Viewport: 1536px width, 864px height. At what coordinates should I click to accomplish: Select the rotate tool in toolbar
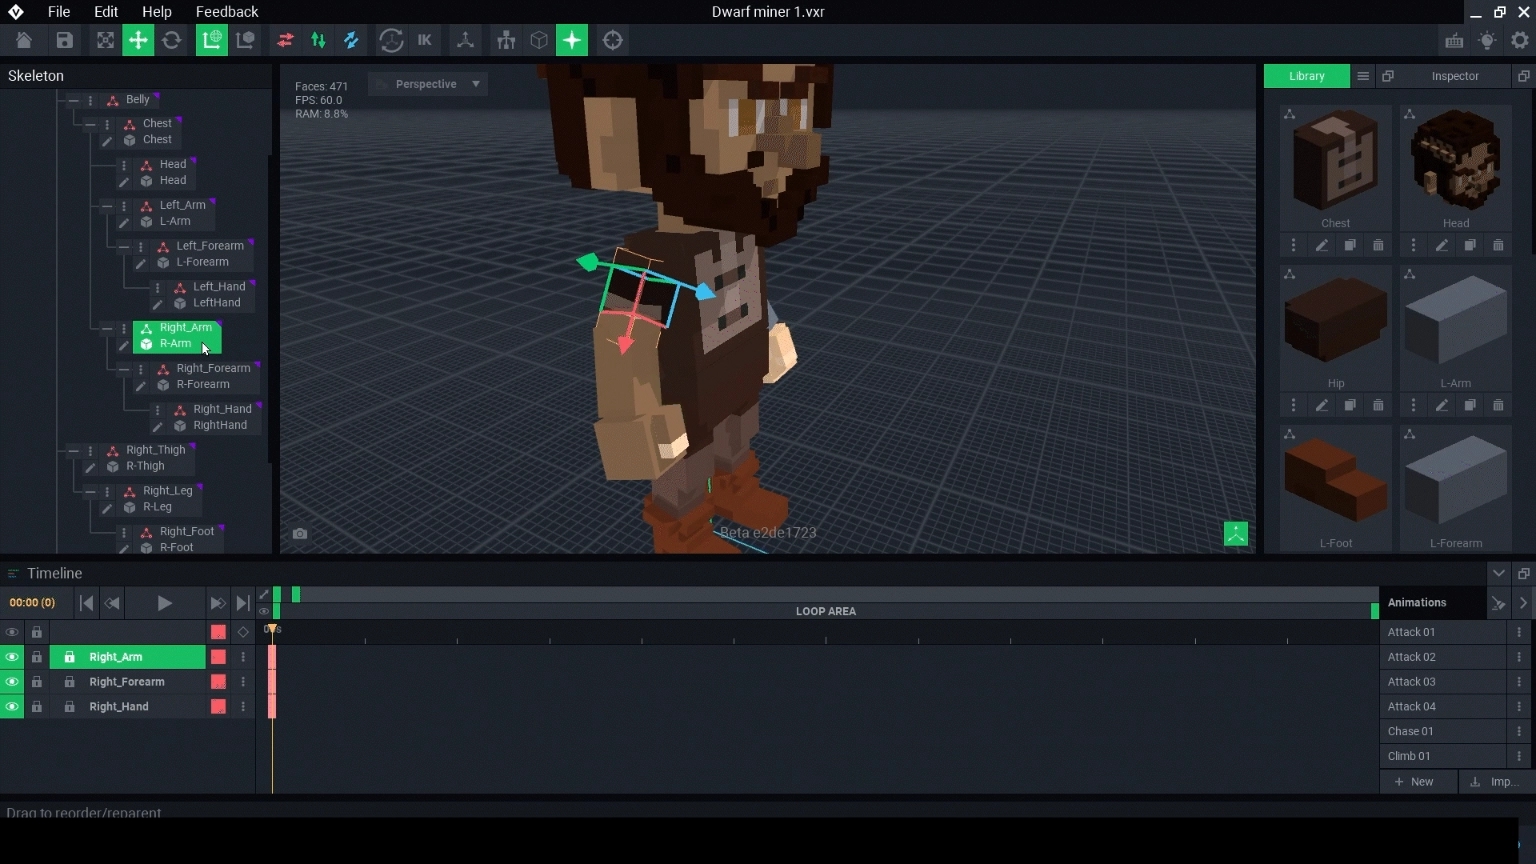click(x=172, y=41)
